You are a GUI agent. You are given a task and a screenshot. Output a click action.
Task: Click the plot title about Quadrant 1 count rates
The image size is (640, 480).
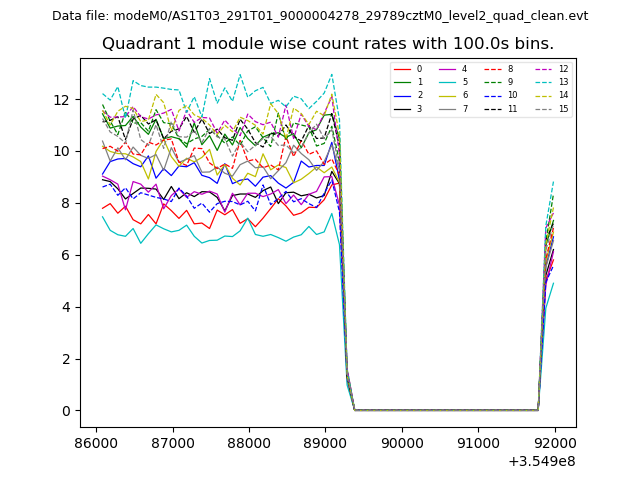327,44
